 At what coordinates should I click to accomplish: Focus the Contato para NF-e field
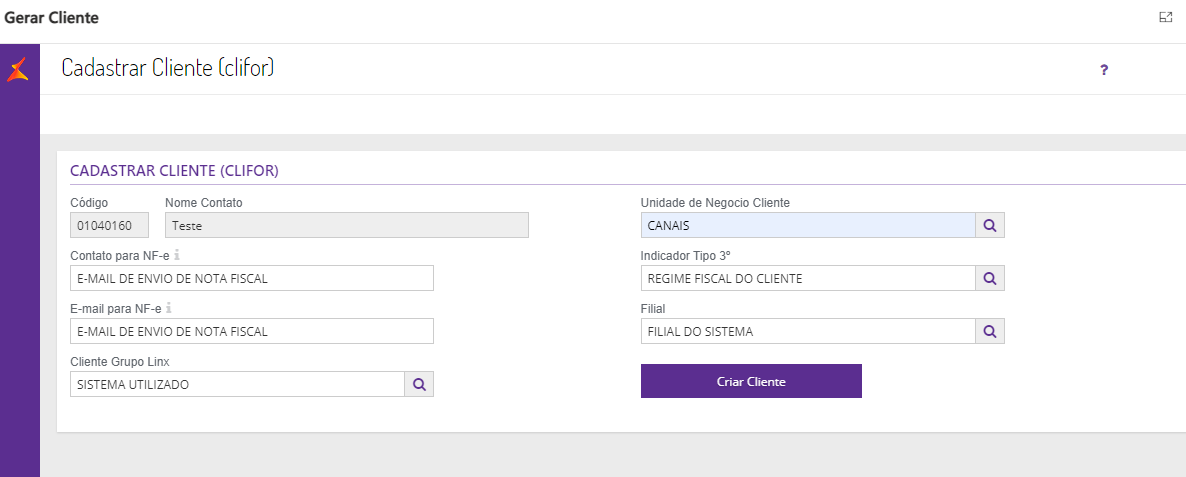coord(252,278)
